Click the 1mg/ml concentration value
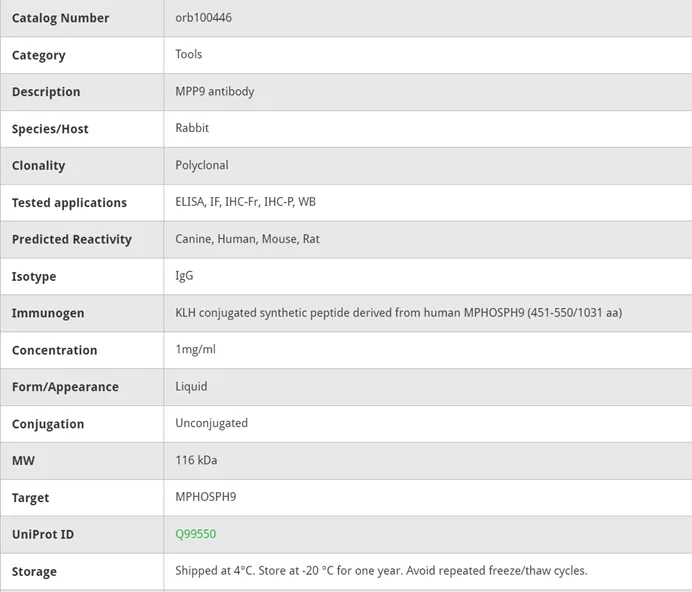Screen dimensions: 692x592 pos(196,350)
